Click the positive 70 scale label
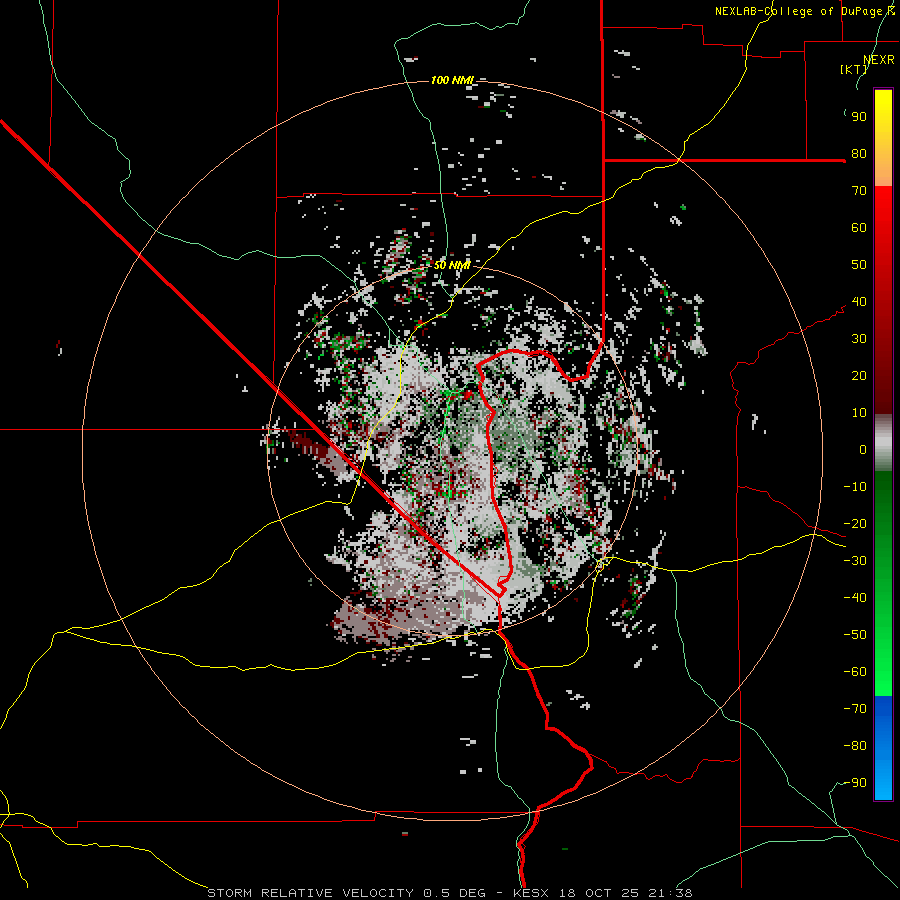 [x=859, y=191]
